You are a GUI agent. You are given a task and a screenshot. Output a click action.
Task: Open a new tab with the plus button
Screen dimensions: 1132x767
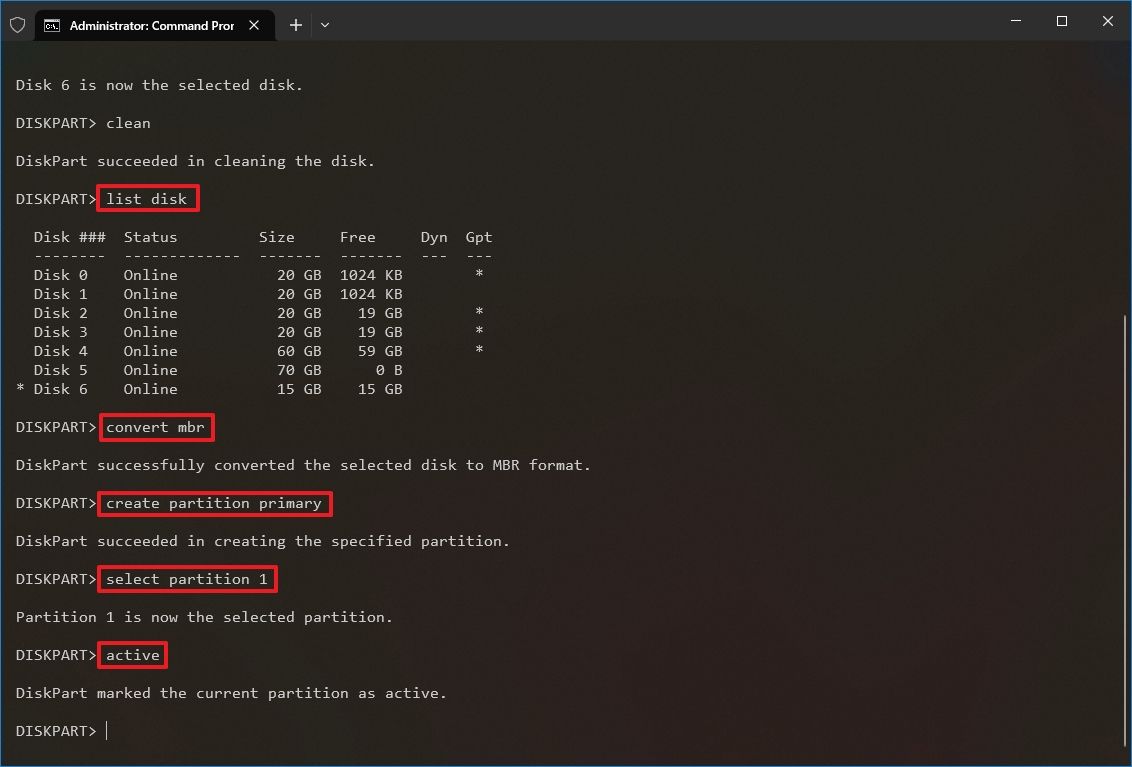(295, 24)
